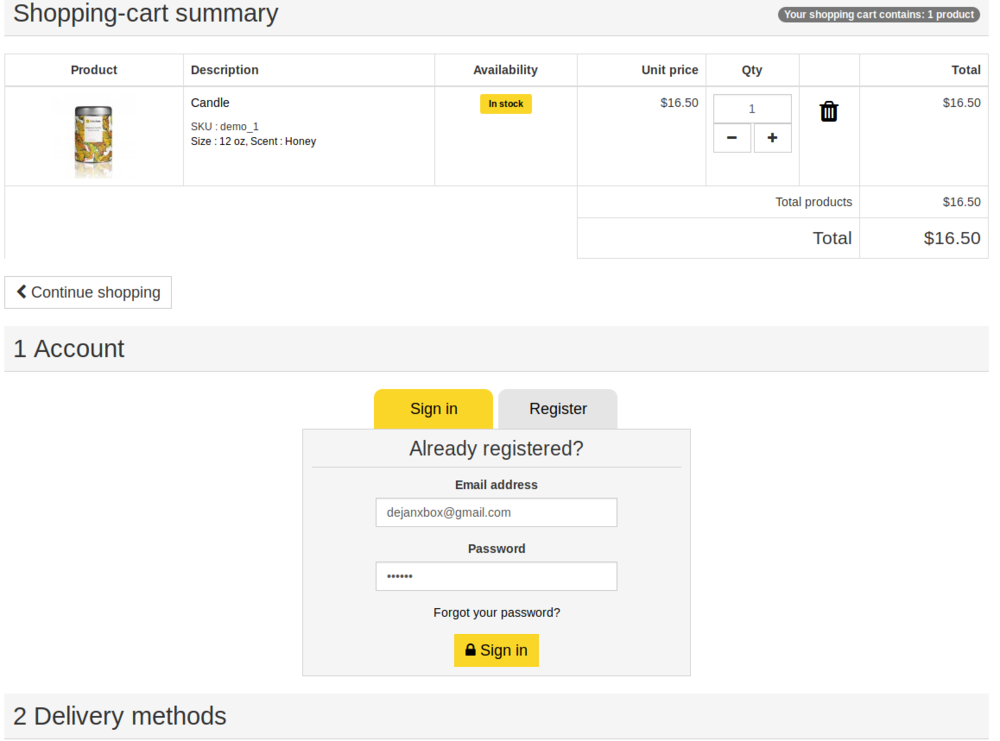Click the left chevron on Continue shopping
This screenshot has width=1000, height=741.
point(22,292)
